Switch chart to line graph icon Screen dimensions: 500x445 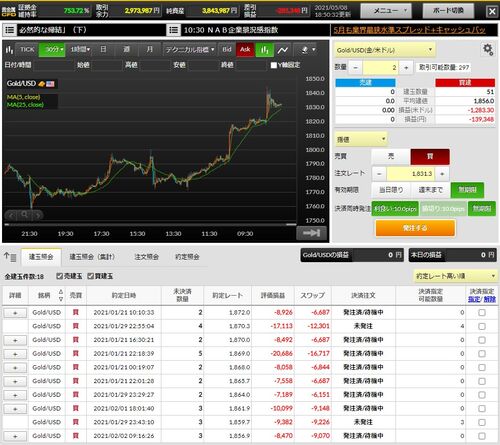coord(283,50)
